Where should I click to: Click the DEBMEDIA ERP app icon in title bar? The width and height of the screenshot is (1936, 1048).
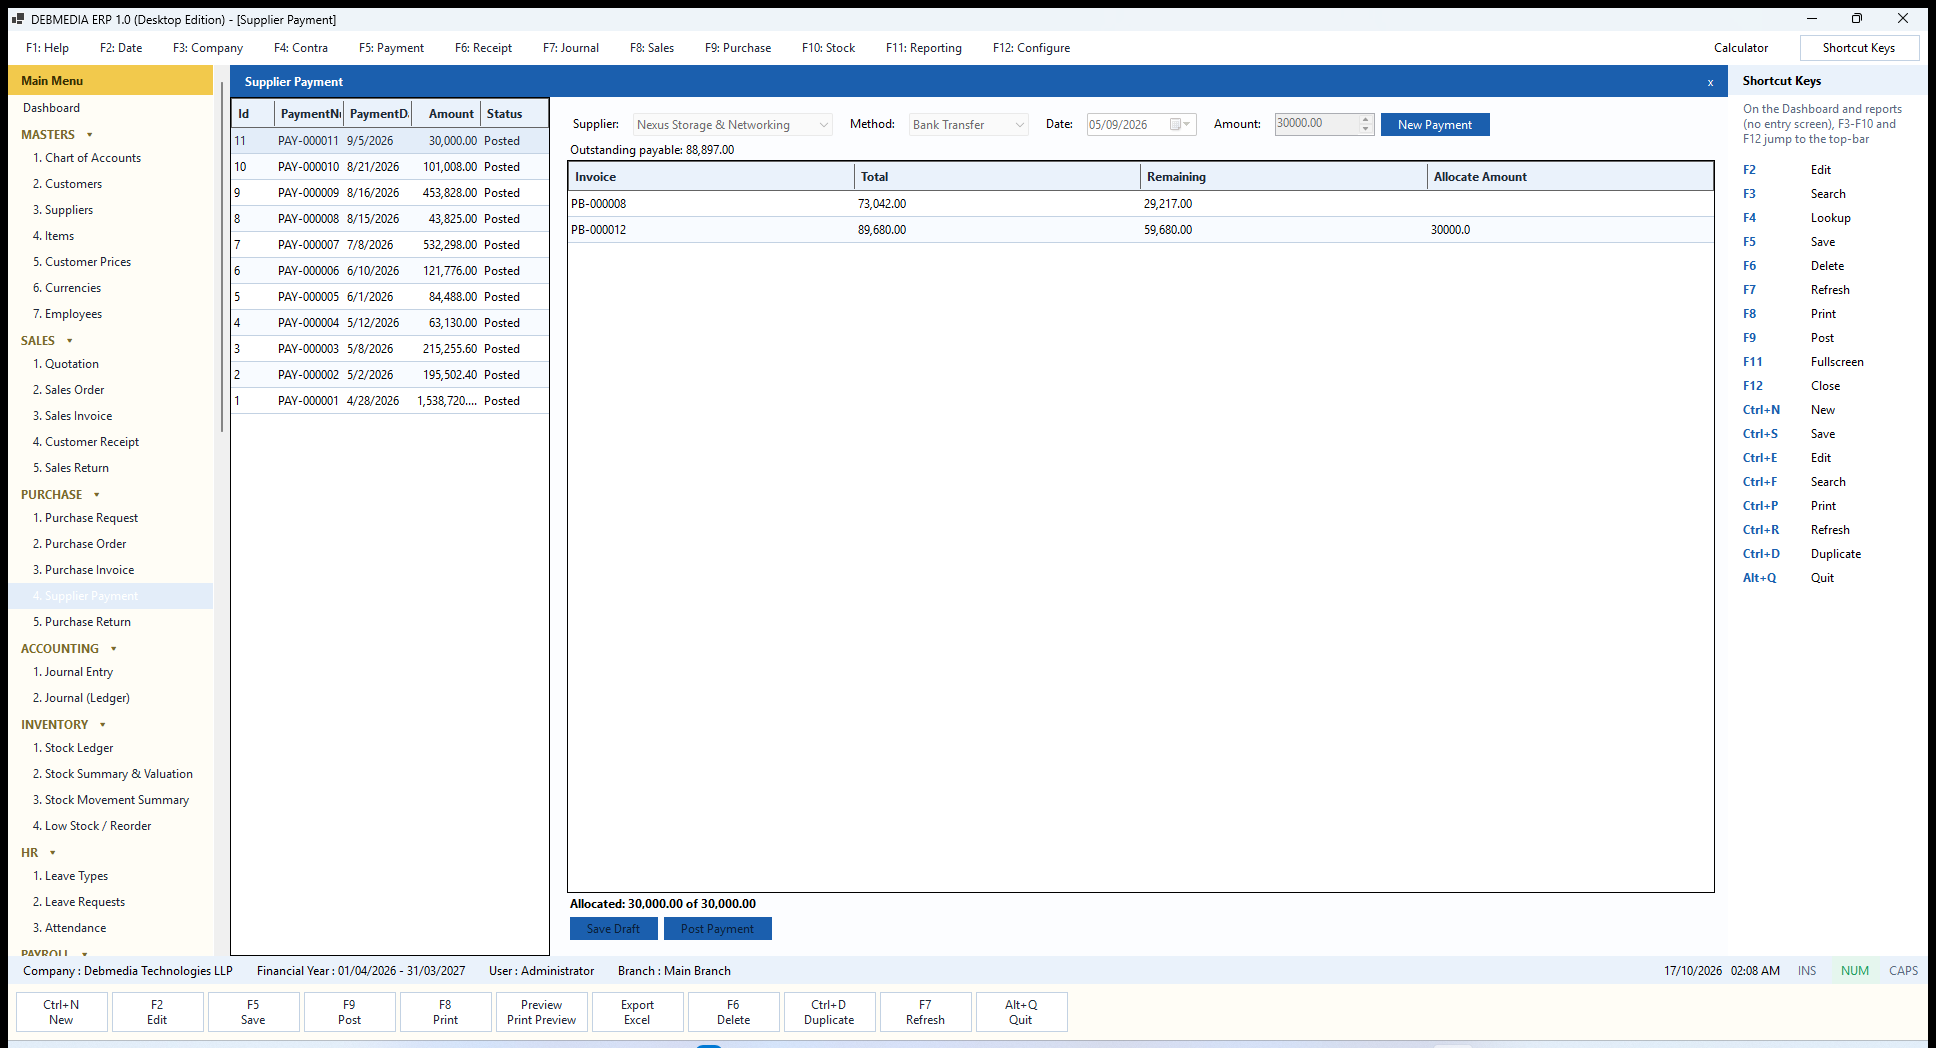click(17, 19)
